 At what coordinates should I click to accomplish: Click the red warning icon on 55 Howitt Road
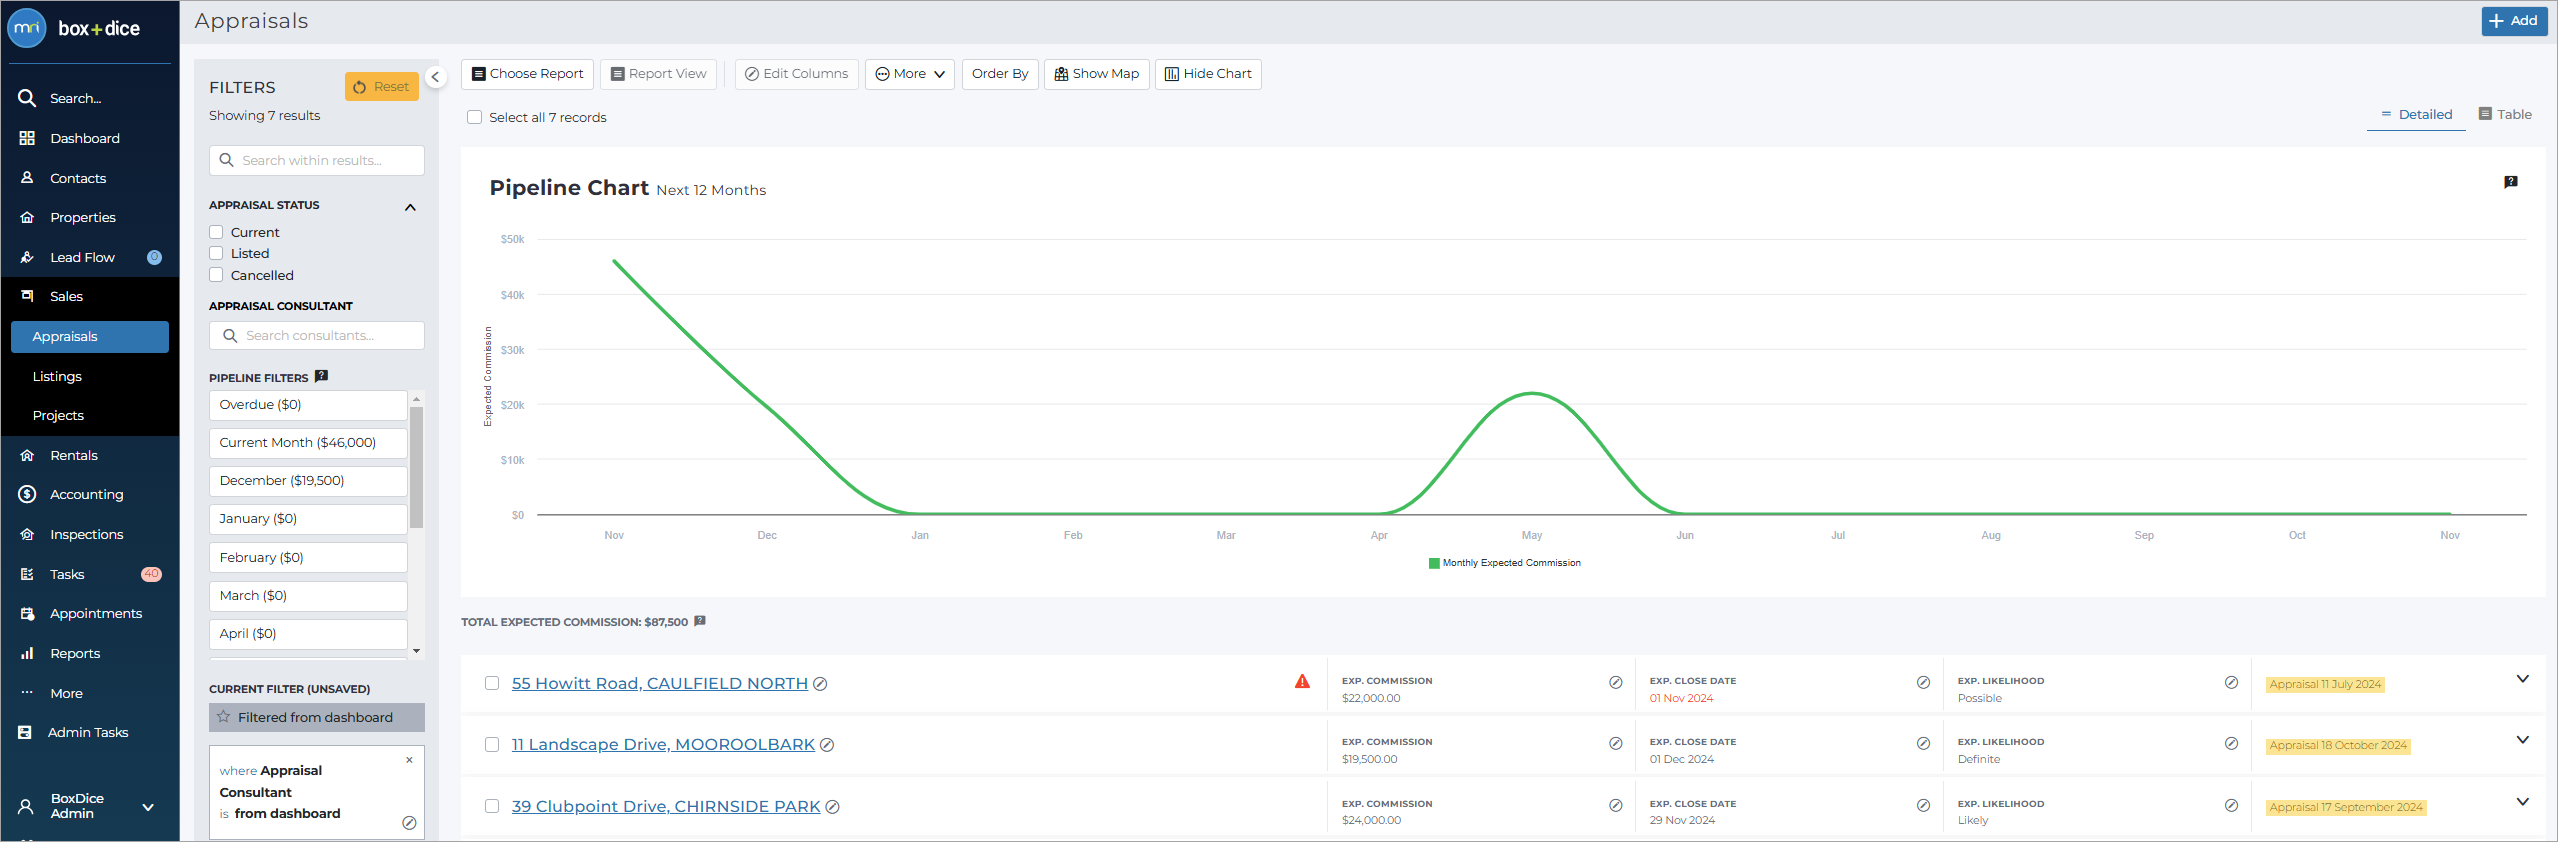coord(1302,681)
